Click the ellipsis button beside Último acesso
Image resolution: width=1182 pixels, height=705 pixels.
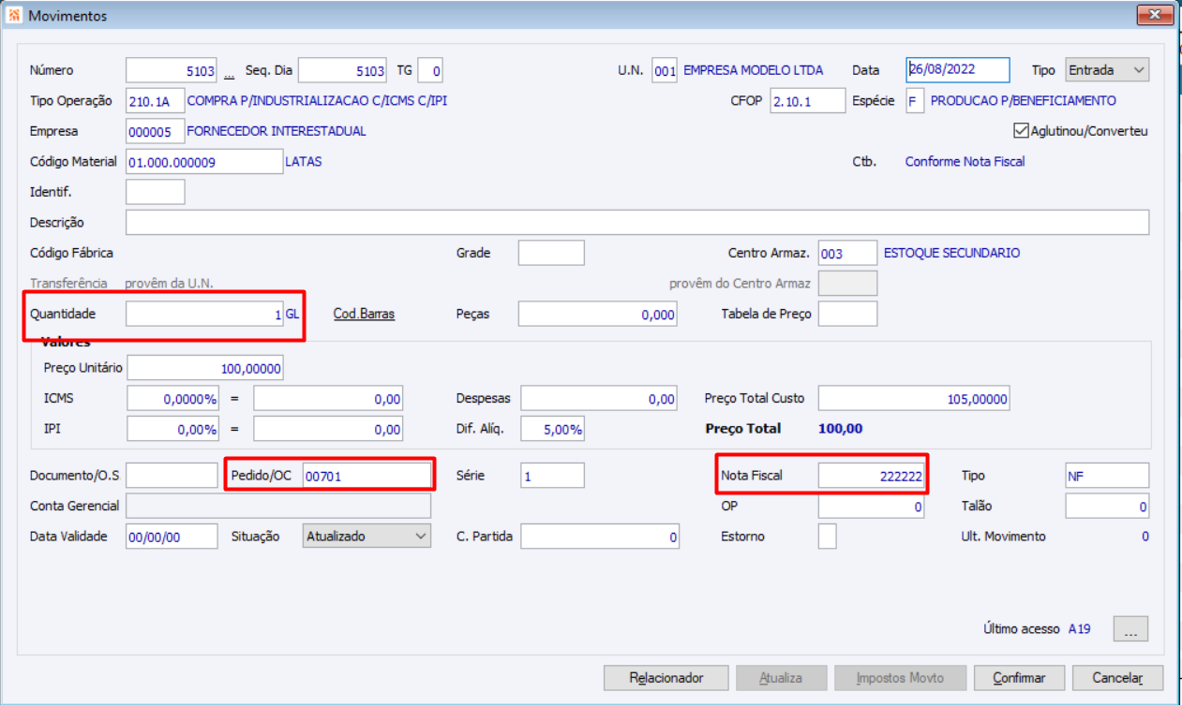pyautogui.click(x=1130, y=629)
